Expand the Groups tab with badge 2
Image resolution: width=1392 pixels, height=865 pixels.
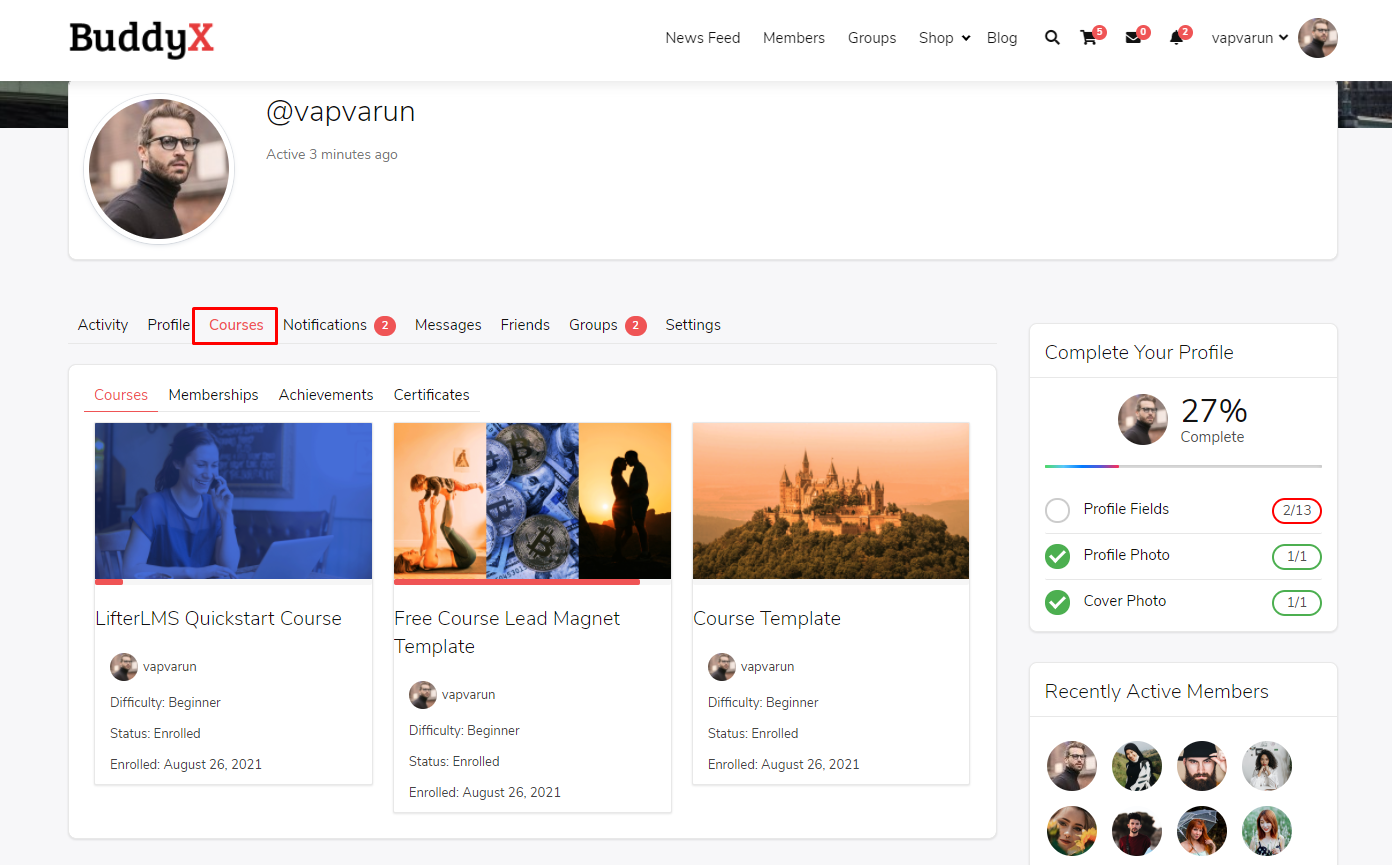(x=606, y=325)
